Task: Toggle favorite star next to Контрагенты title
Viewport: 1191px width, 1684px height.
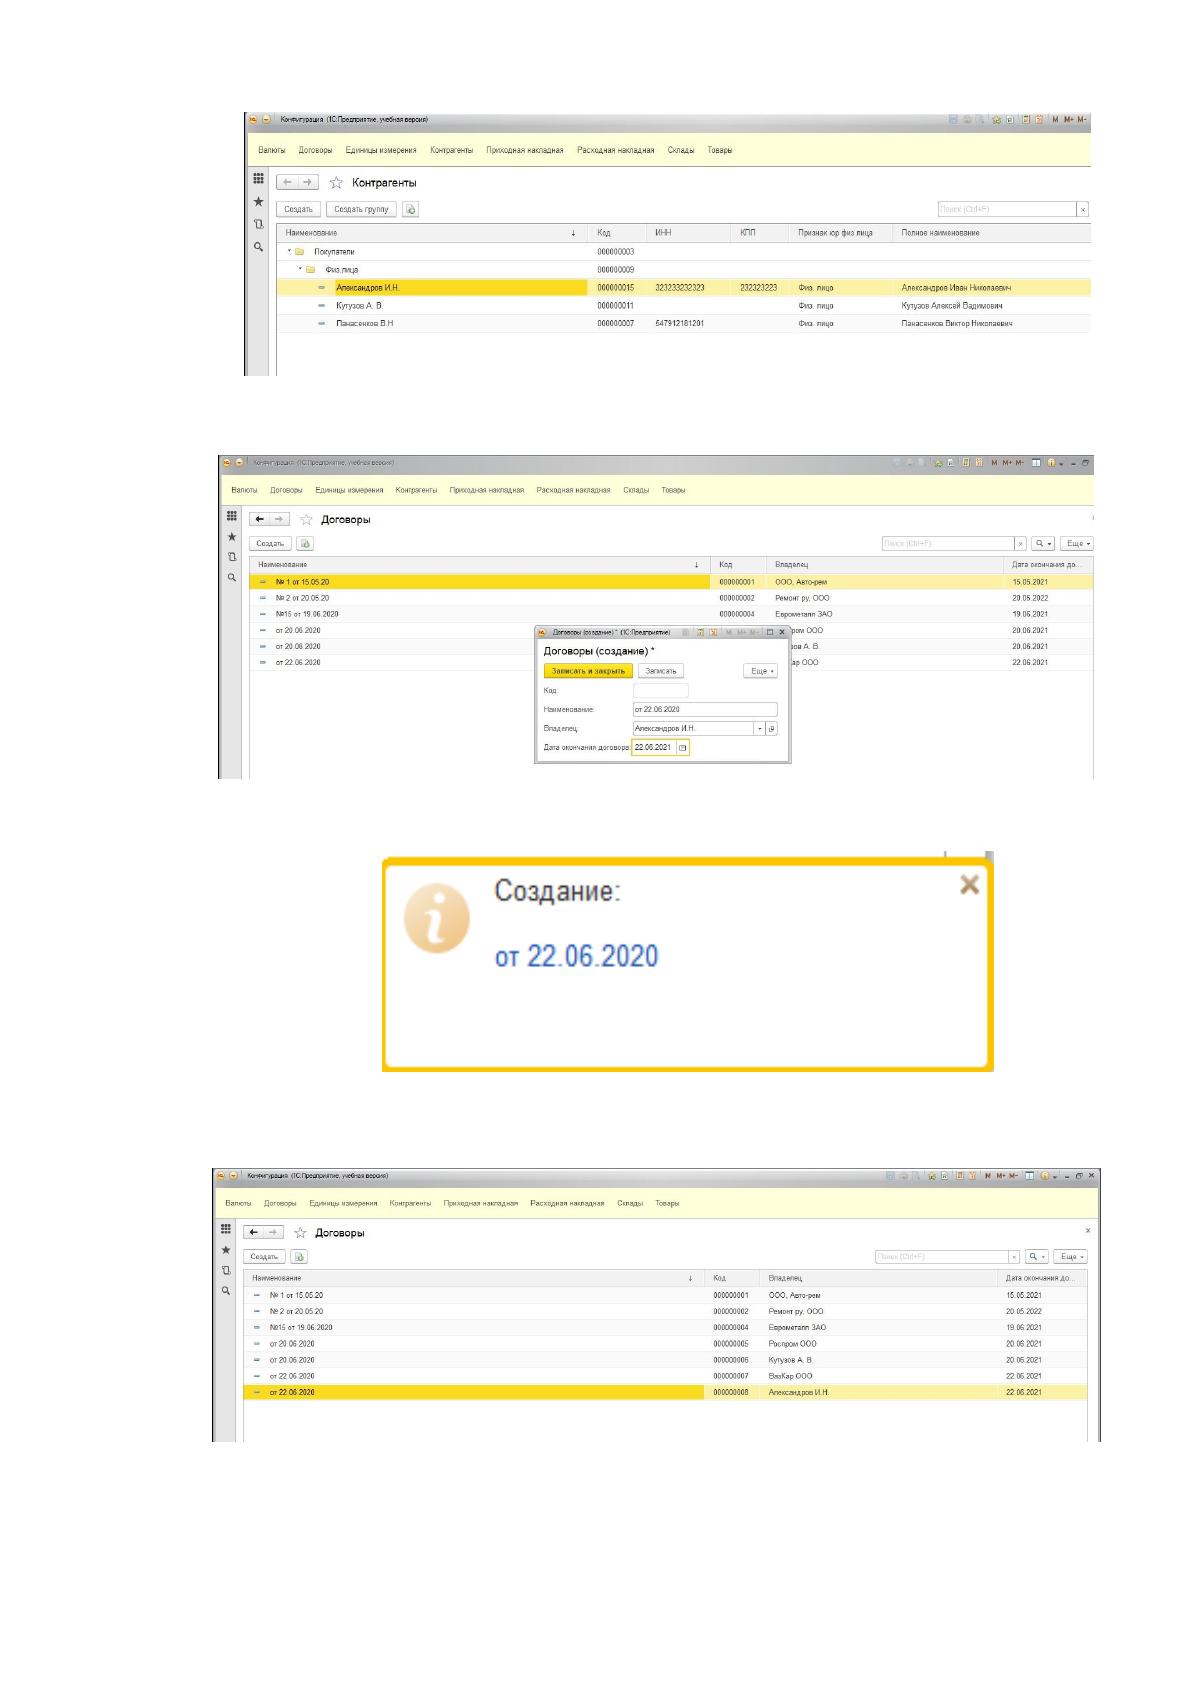Action: (336, 183)
